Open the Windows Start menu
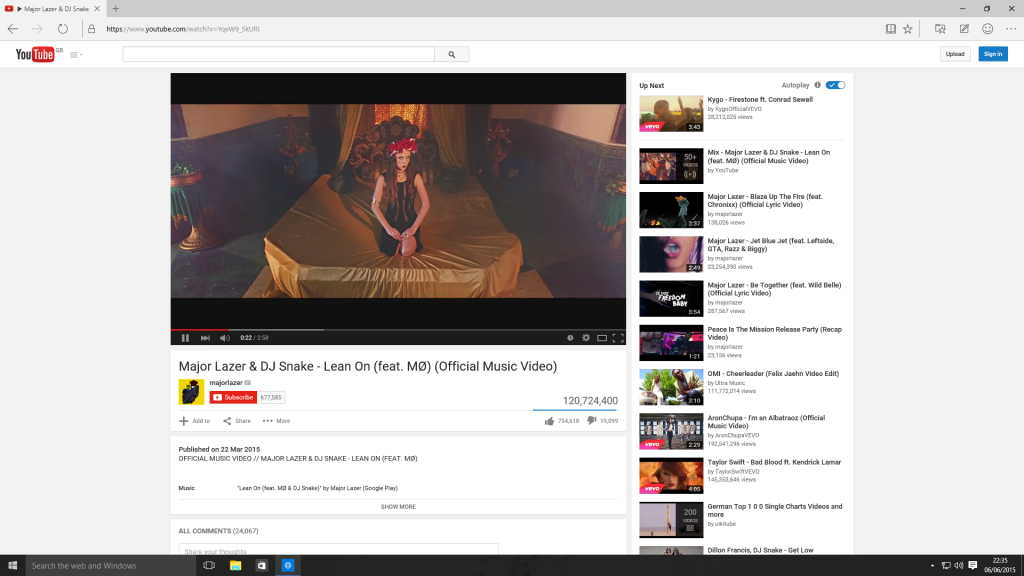Image resolution: width=1024 pixels, height=576 pixels. pos(12,566)
